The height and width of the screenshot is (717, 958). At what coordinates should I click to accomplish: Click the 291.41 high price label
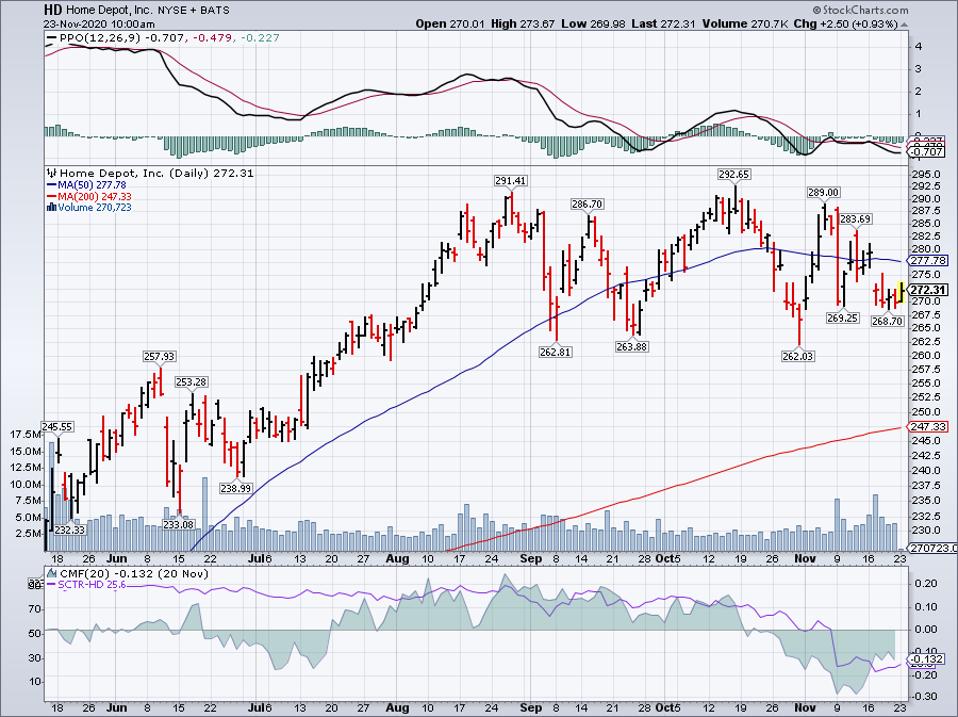click(x=510, y=181)
